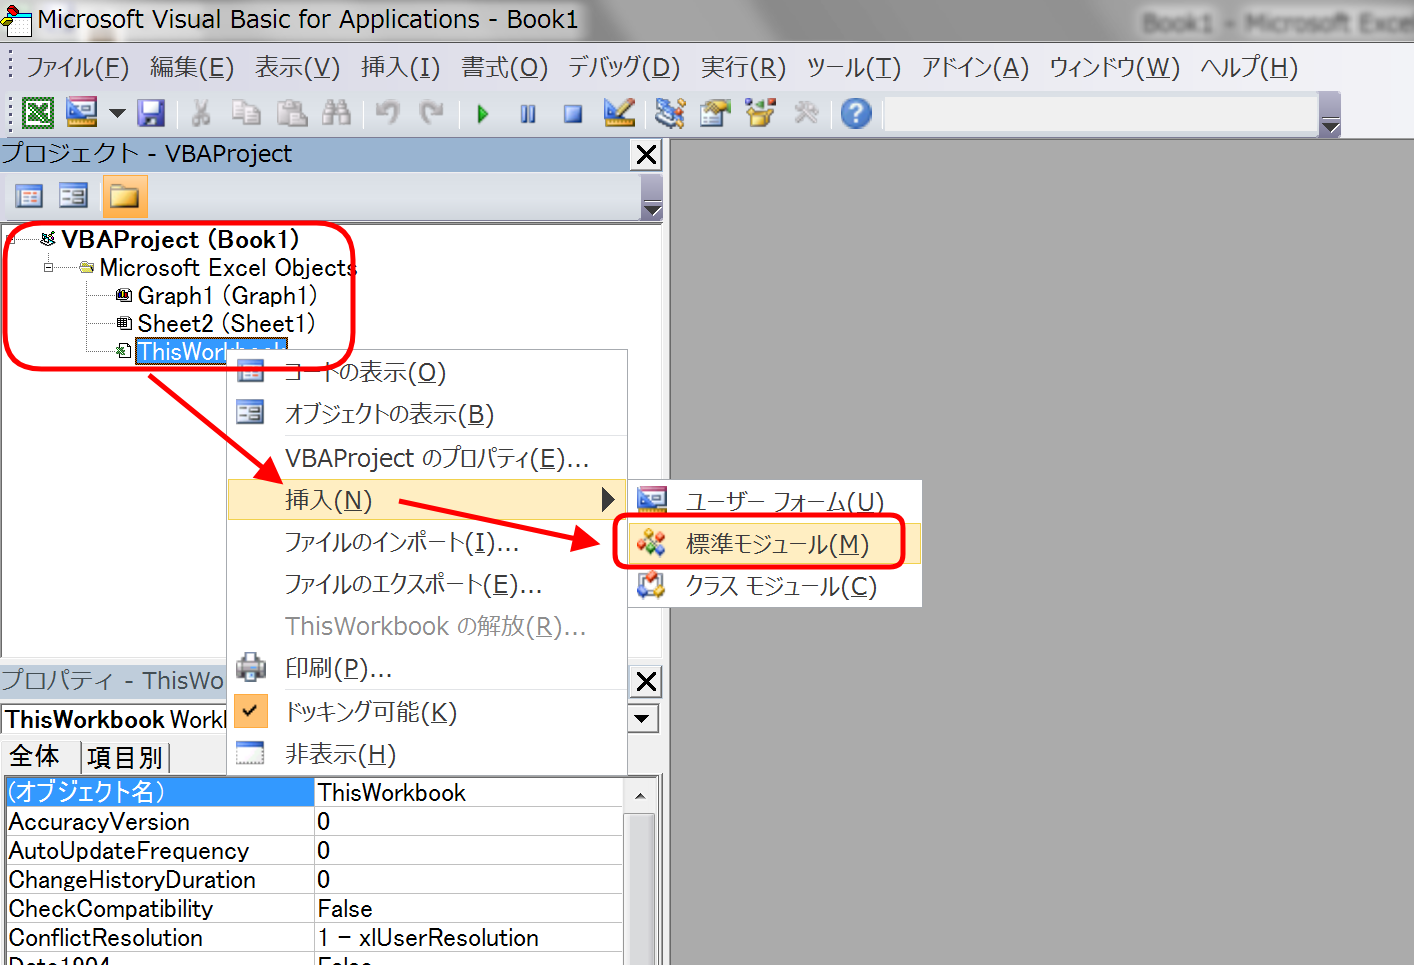The image size is (1414, 965).
Task: Choose ファイルのインポート(I)... in context menu
Action: click(401, 543)
